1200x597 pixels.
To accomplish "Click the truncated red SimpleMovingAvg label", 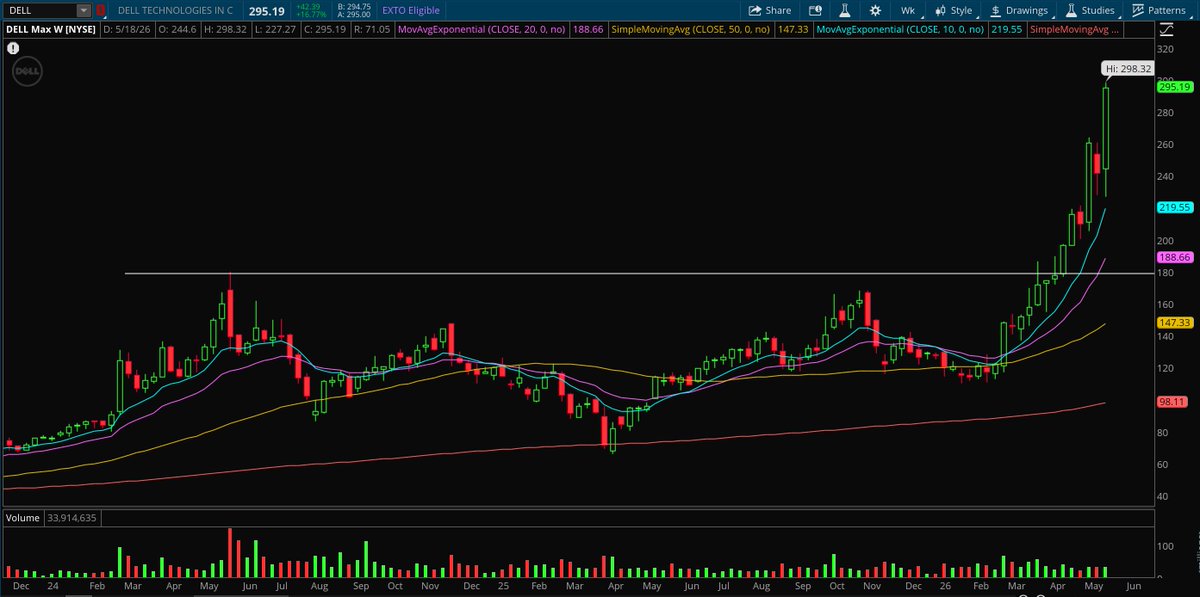I will (x=1074, y=30).
